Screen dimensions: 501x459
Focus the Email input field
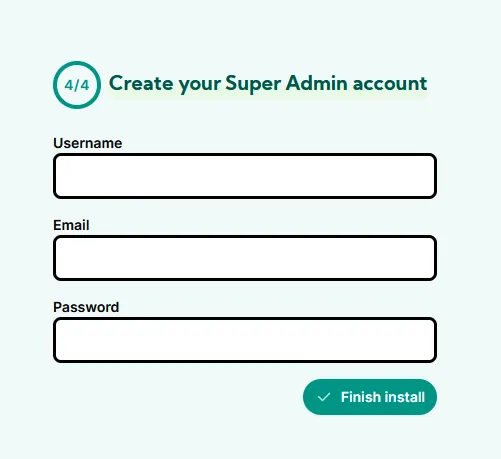245,258
